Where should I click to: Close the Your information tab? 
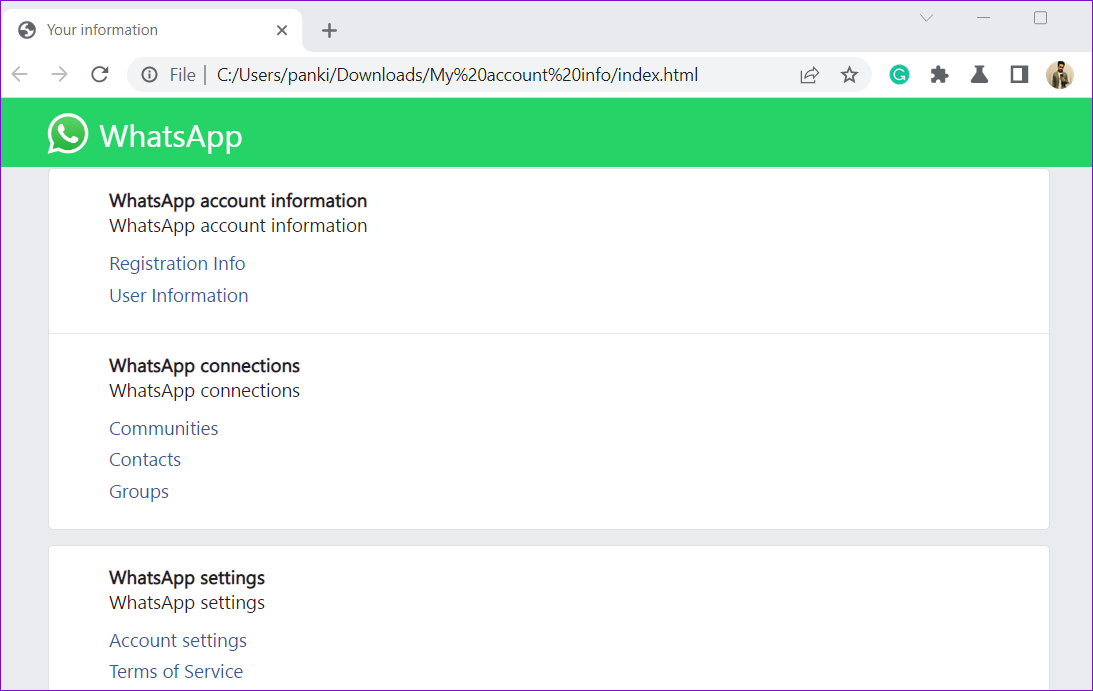click(x=282, y=30)
